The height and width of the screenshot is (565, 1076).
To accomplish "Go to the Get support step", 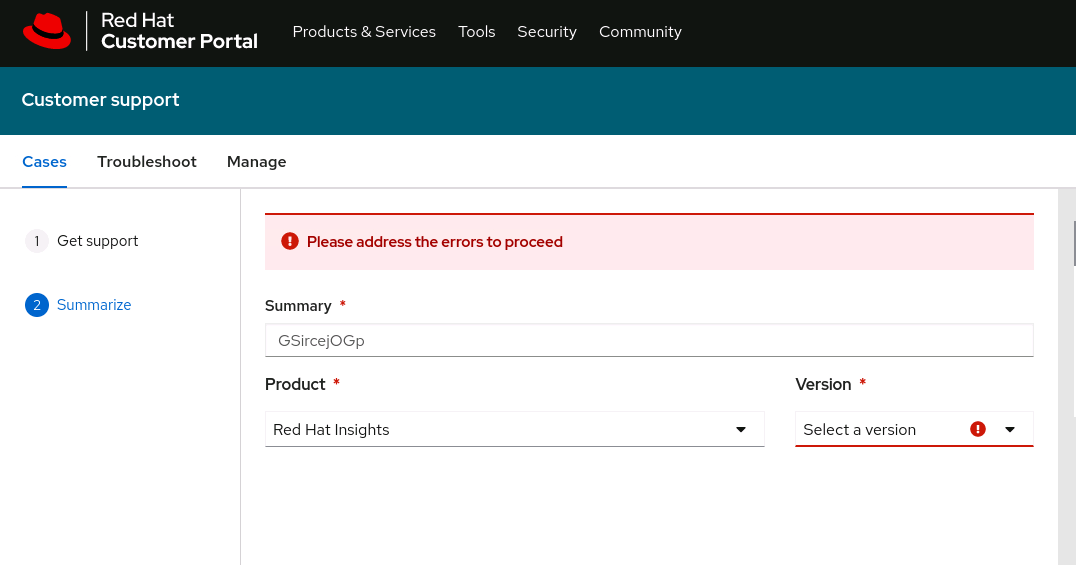I will pos(98,241).
